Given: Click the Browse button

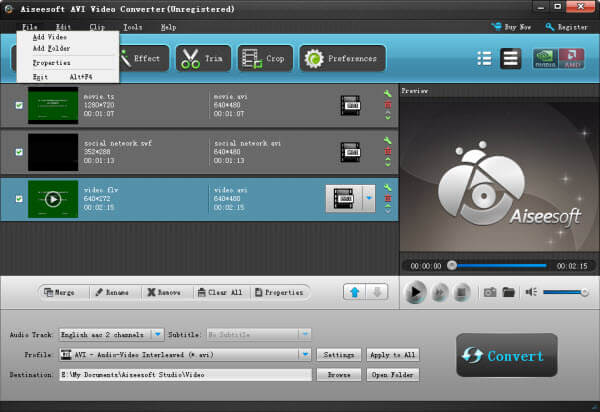Looking at the screenshot, I should 339,375.
